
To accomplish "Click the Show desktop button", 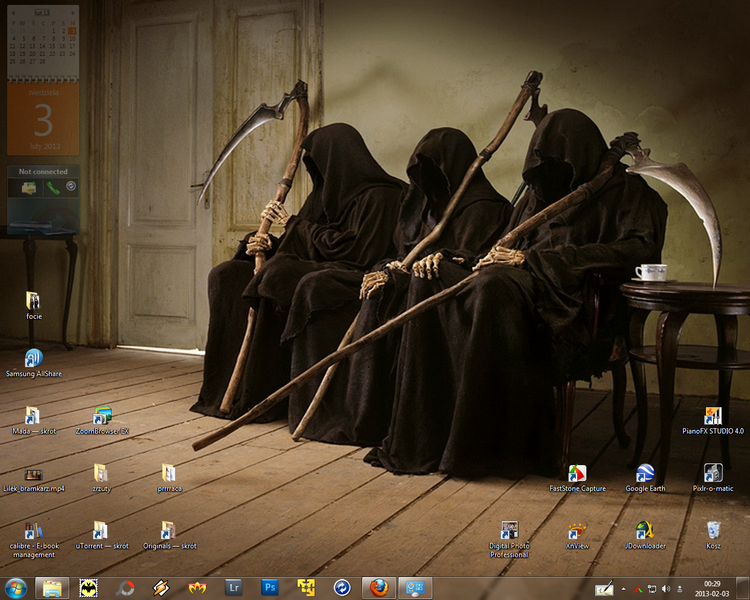I will click(743, 589).
